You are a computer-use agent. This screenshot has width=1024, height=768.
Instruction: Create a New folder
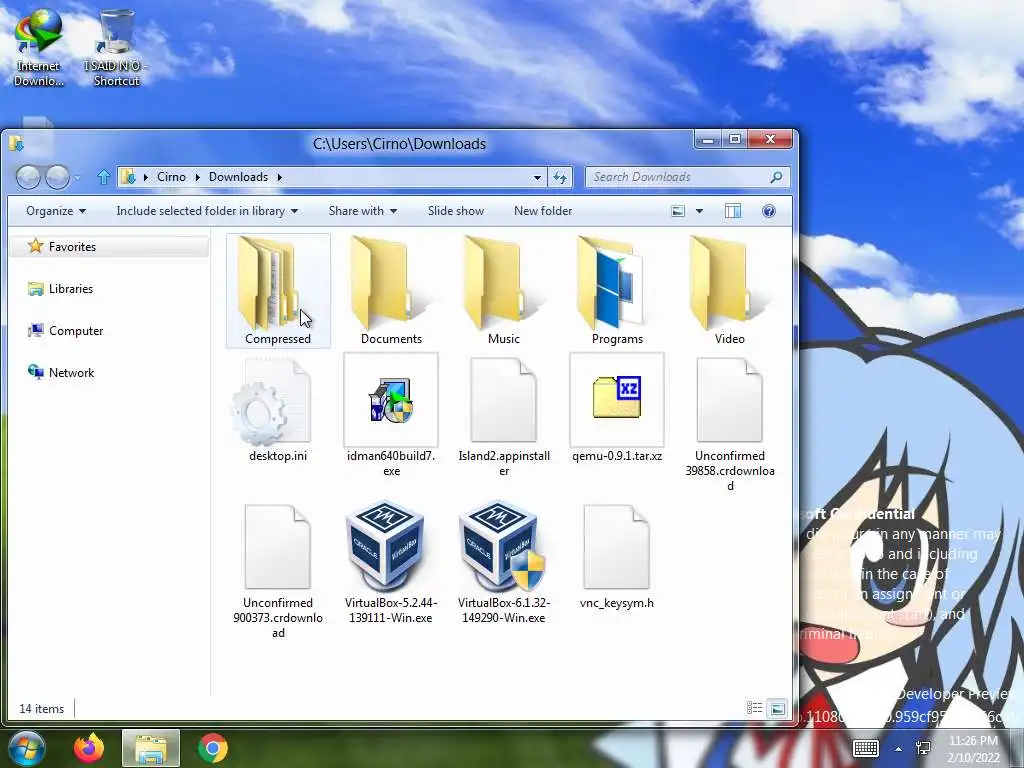tap(543, 211)
